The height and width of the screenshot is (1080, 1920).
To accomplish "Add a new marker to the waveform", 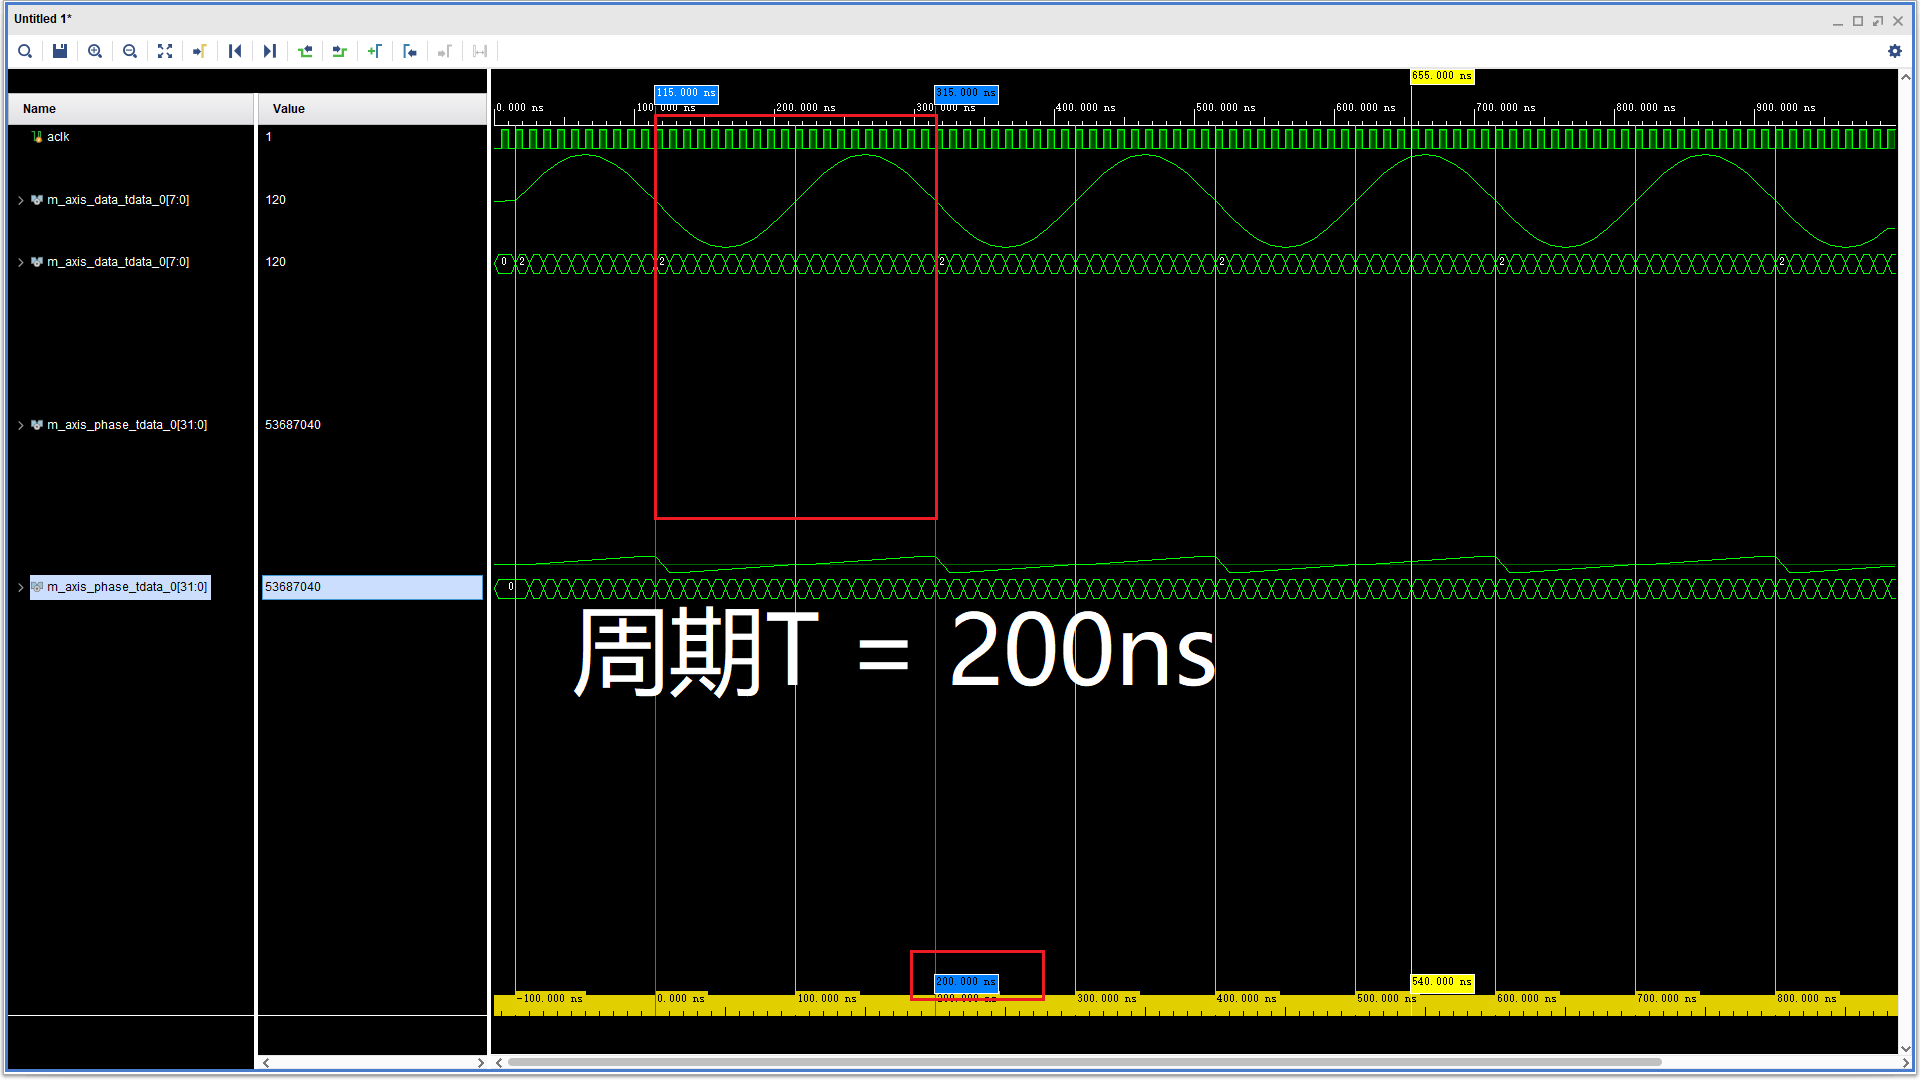I will pos(375,51).
